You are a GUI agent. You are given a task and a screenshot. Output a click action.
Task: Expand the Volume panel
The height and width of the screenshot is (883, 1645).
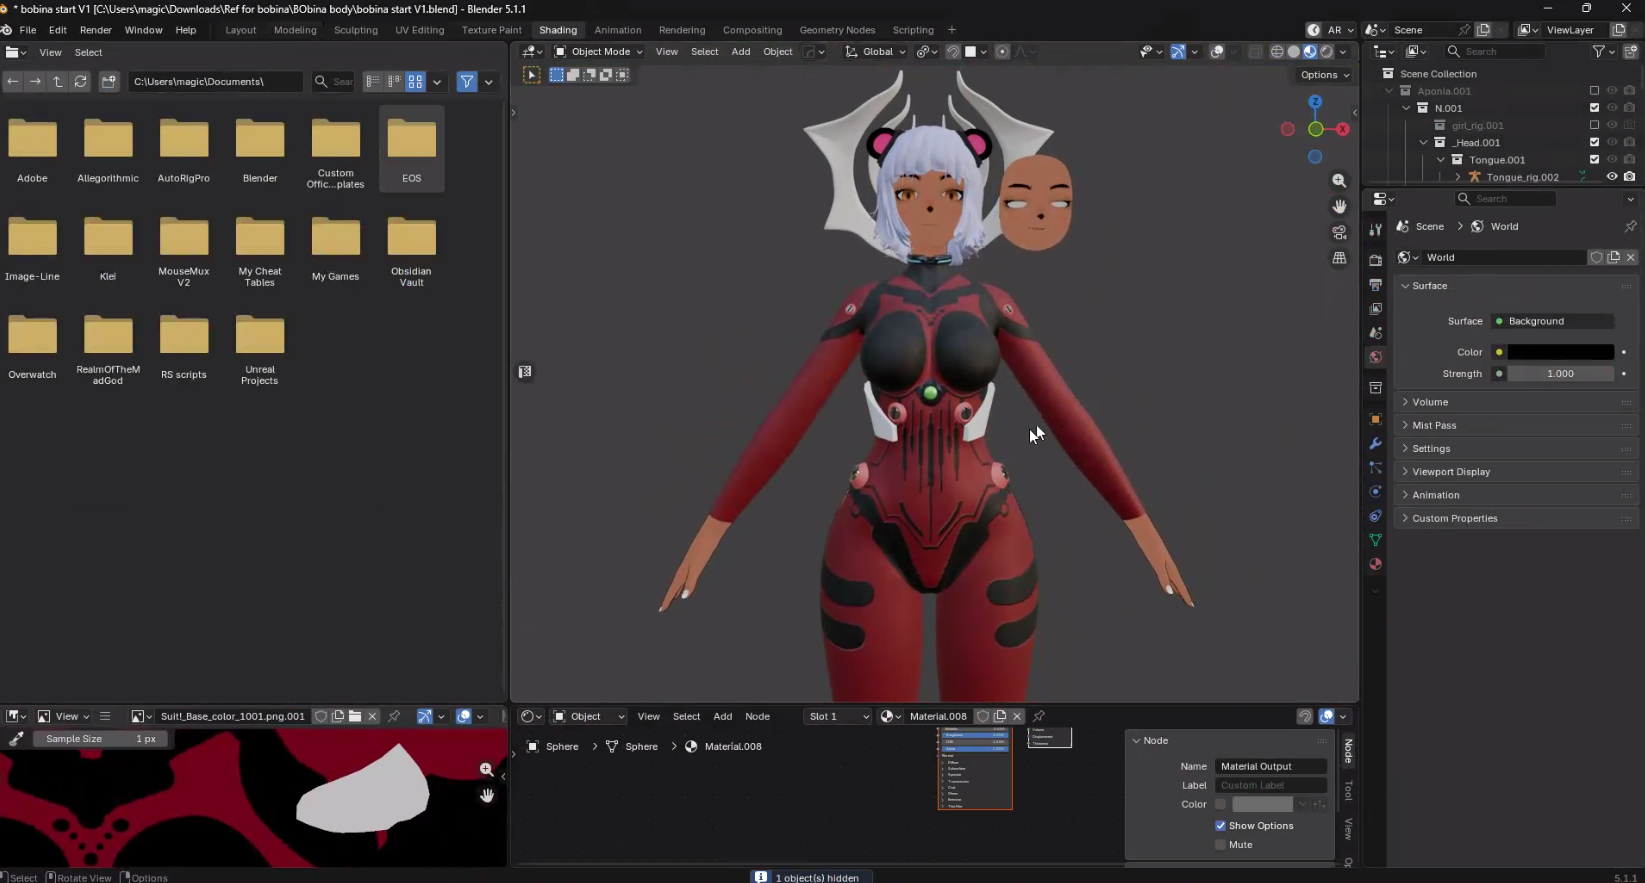coord(1430,402)
